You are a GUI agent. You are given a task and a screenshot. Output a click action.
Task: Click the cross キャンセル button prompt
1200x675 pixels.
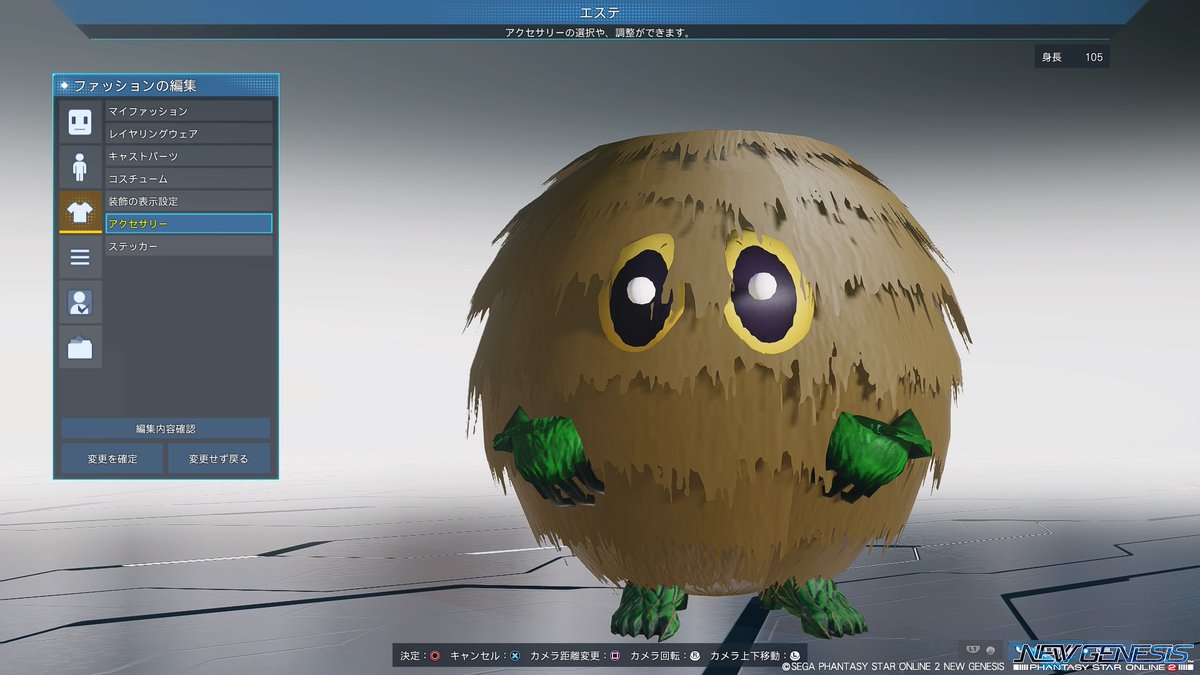pyautogui.click(x=514, y=656)
